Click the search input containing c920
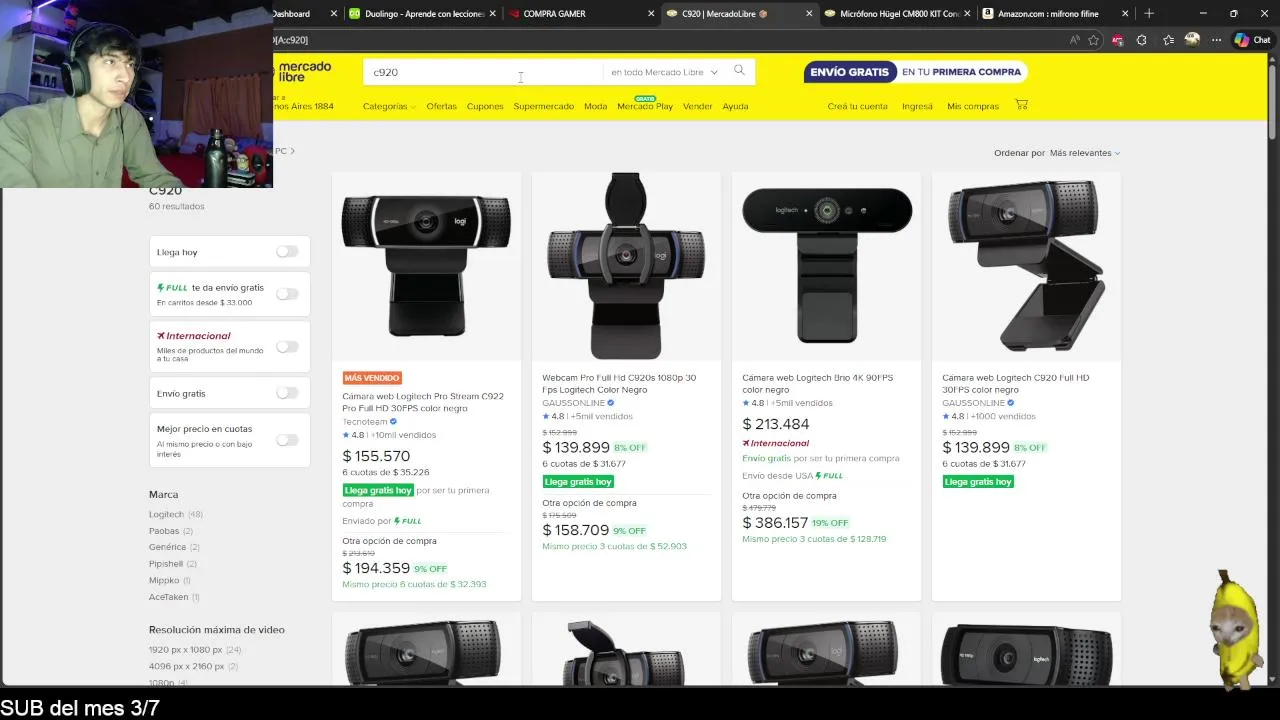This screenshot has width=1280, height=720. coord(483,72)
